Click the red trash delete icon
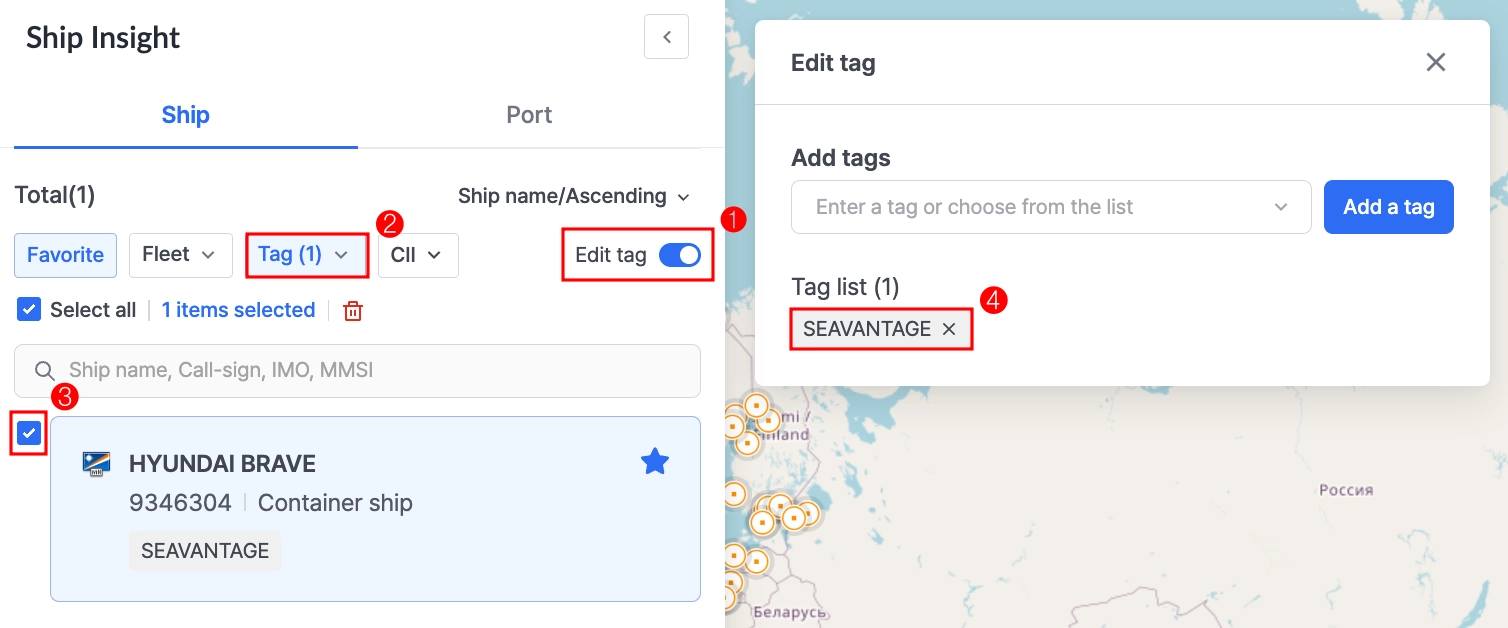 click(352, 311)
